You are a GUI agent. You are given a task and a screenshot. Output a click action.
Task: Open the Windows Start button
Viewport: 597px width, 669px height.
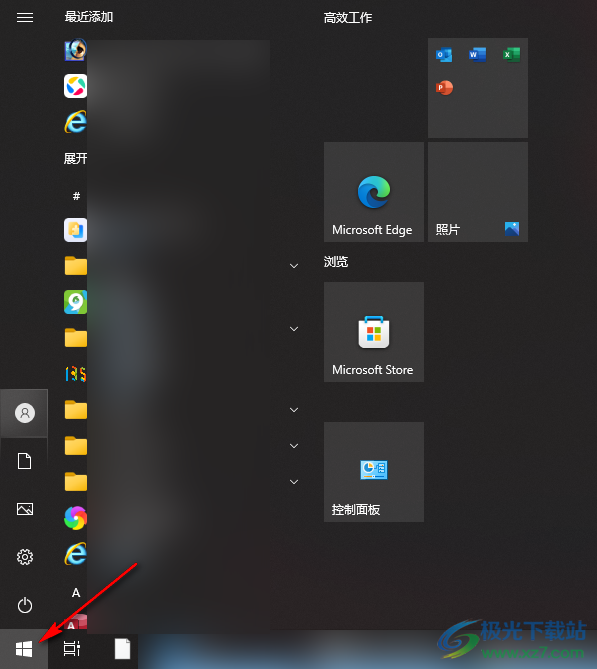coord(24,649)
